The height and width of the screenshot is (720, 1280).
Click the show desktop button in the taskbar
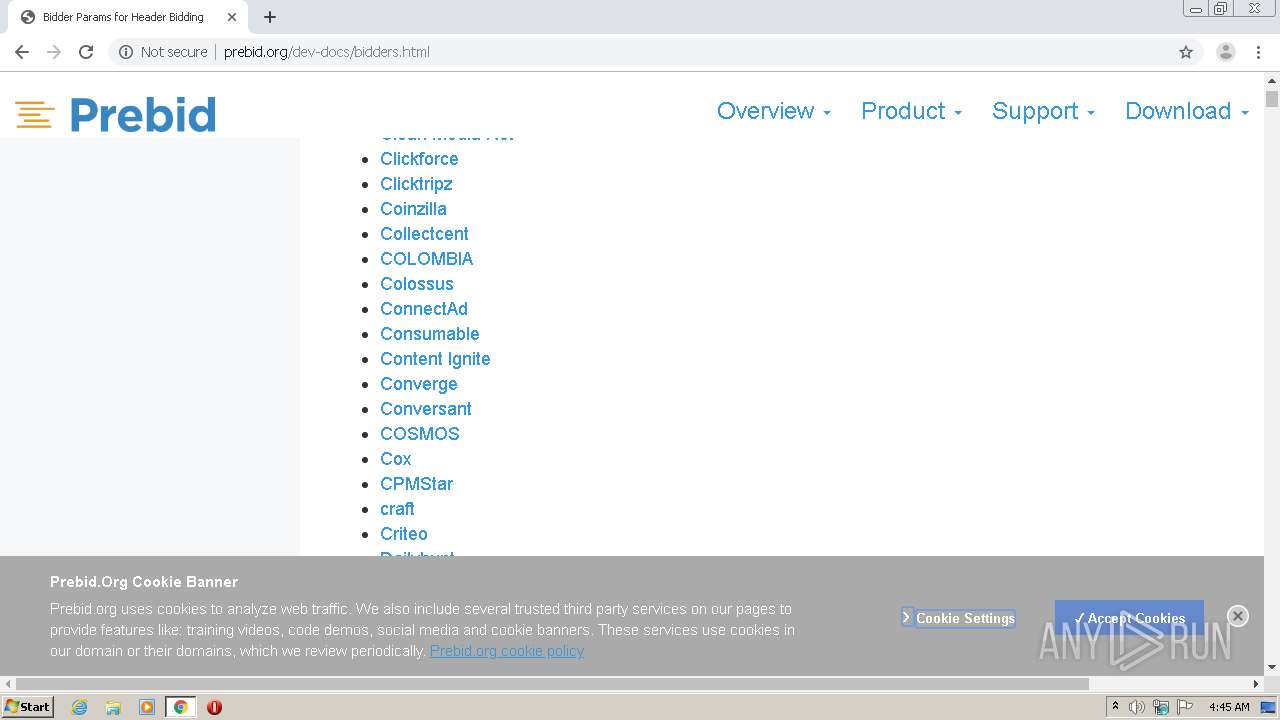1270,707
